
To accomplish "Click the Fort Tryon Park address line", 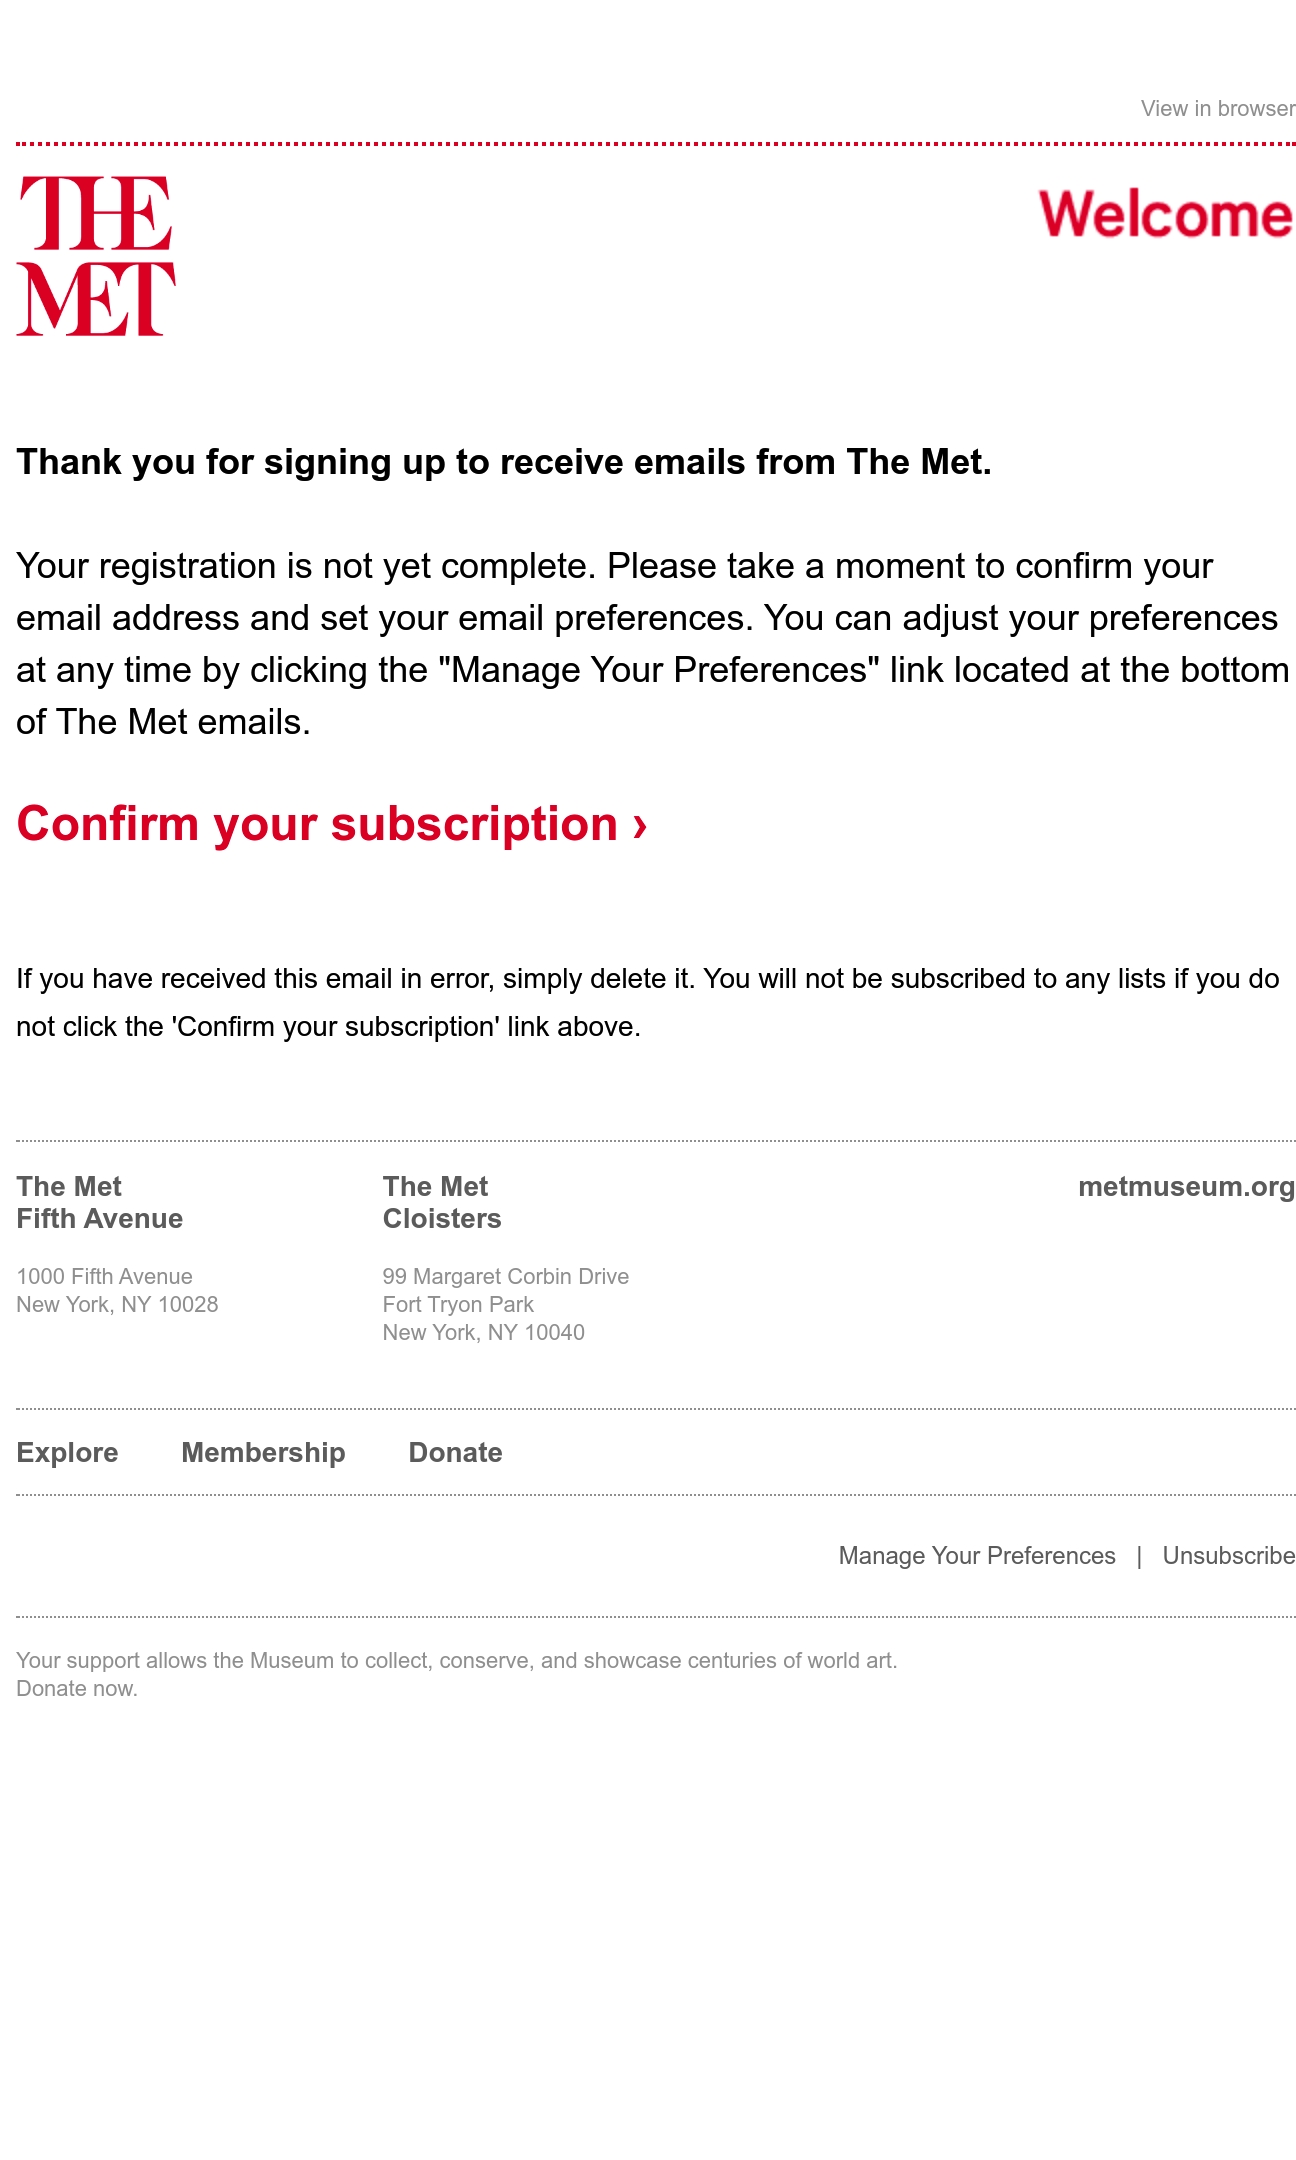I will tap(458, 1304).
